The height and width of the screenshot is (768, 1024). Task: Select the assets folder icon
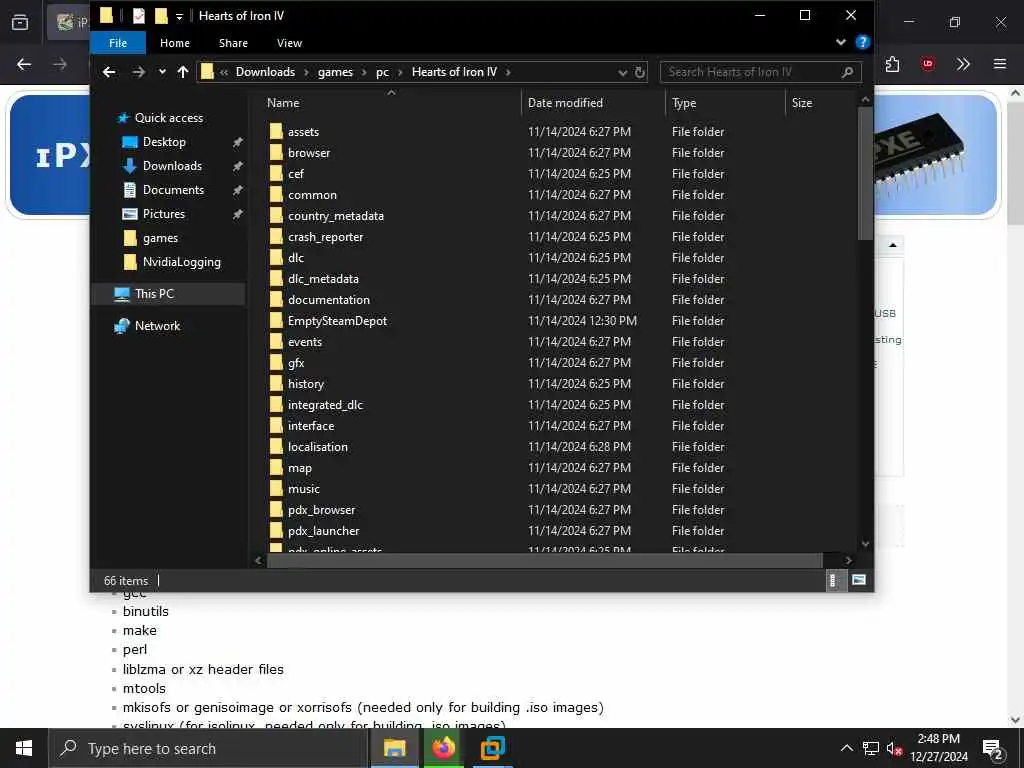(x=276, y=131)
